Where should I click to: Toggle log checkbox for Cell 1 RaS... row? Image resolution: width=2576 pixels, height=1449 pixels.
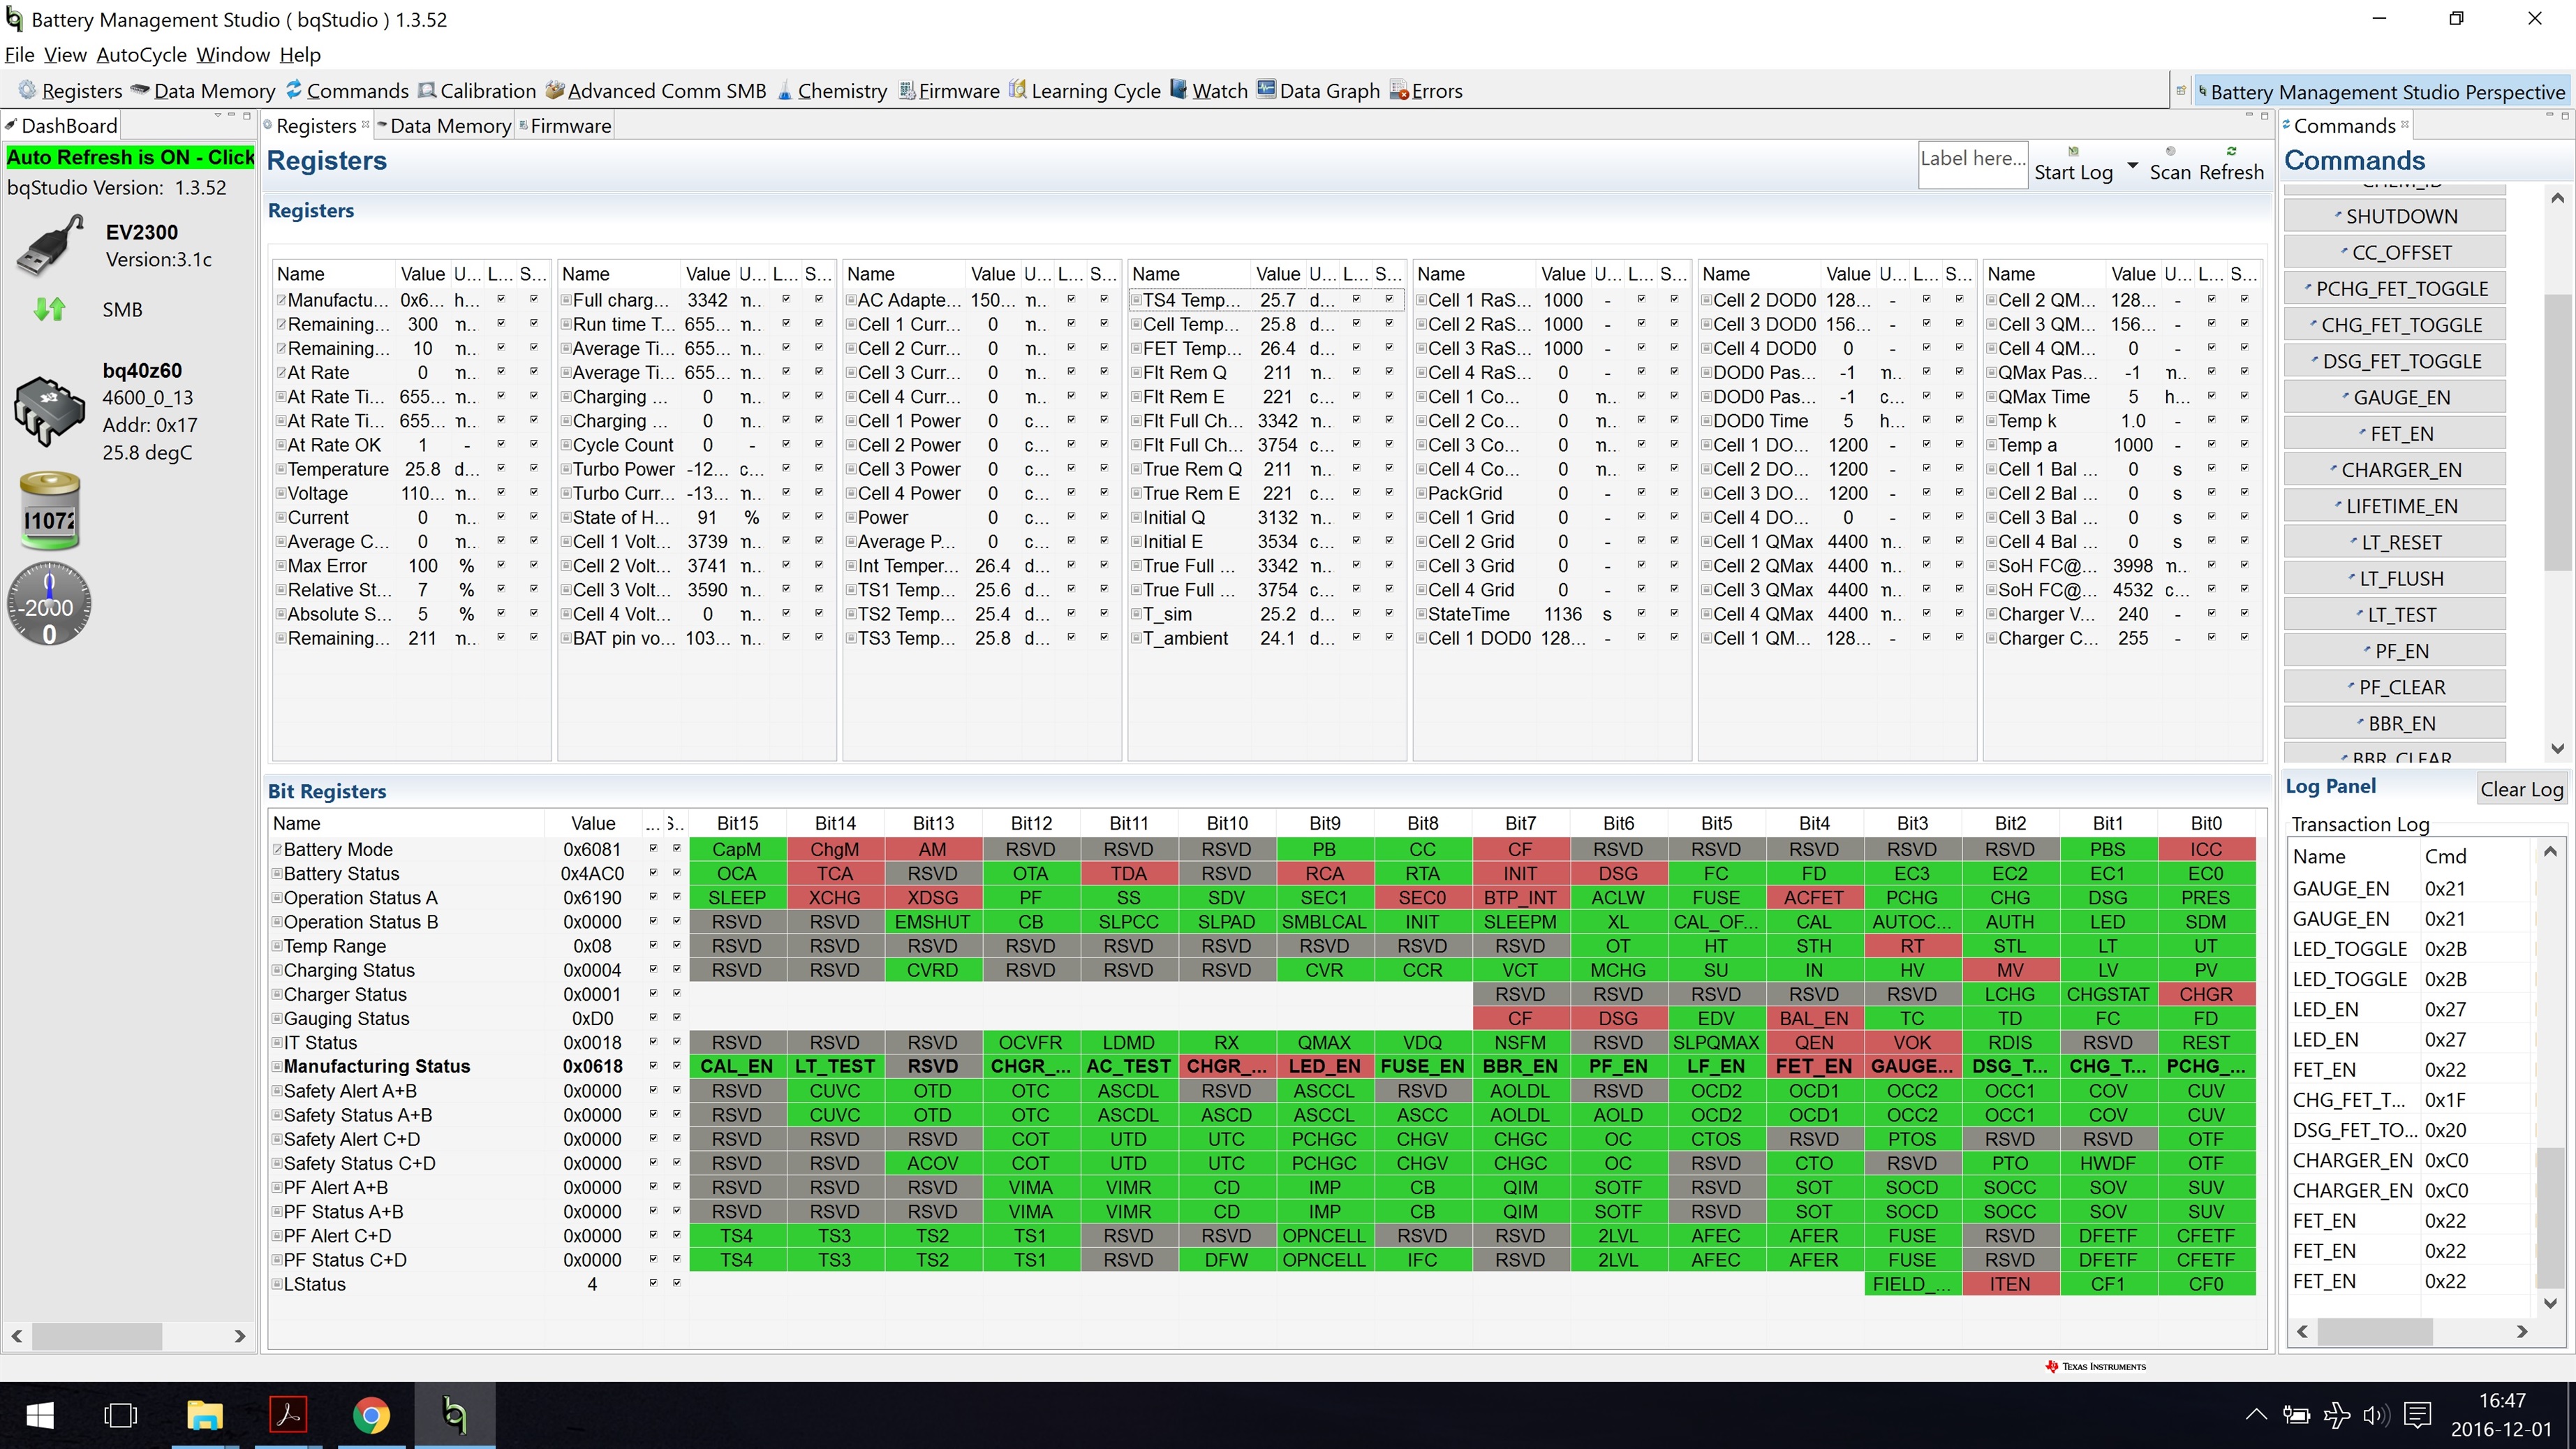[1641, 300]
